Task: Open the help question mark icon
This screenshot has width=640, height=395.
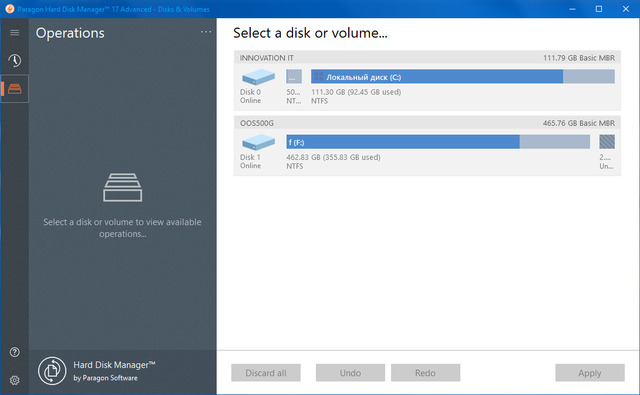Action: (x=14, y=352)
